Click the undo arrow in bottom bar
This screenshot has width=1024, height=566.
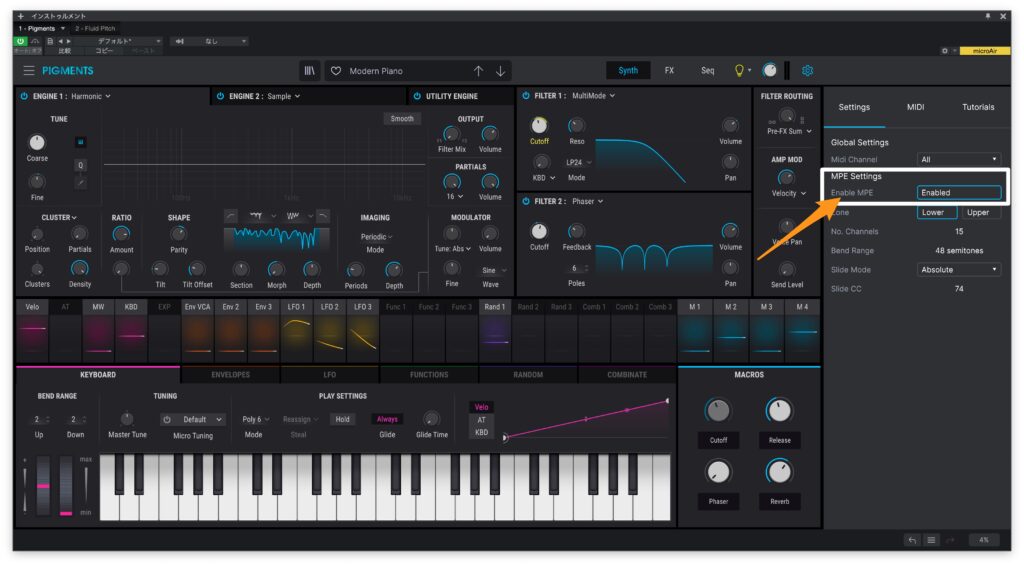tap(912, 540)
